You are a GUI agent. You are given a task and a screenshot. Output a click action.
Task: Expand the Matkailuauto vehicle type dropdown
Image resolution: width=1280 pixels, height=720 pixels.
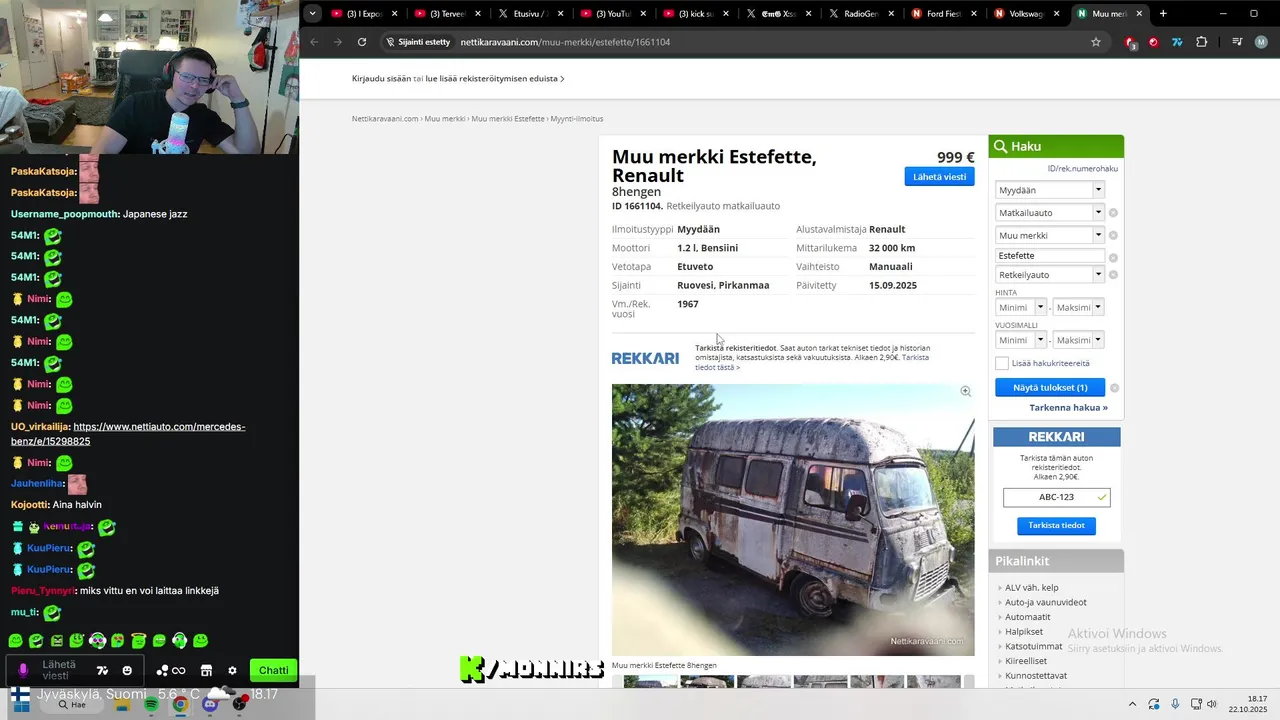tap(1049, 213)
